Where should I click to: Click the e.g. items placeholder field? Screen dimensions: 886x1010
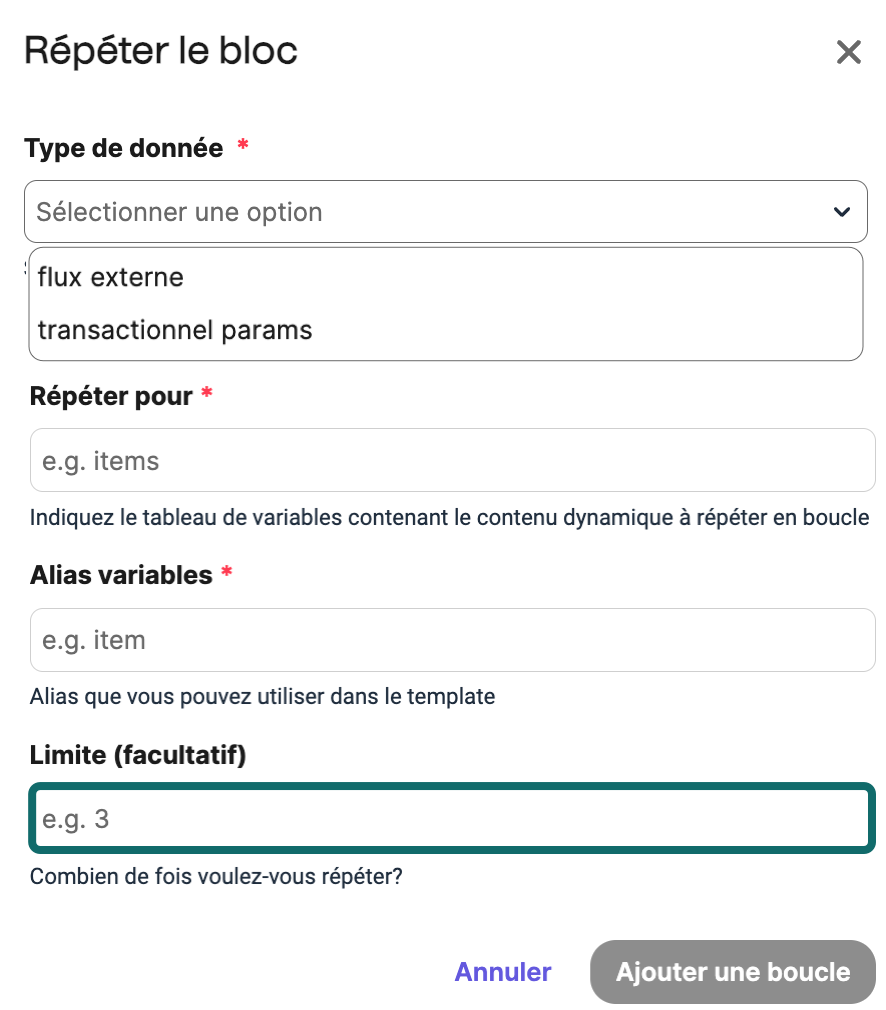coord(445,459)
